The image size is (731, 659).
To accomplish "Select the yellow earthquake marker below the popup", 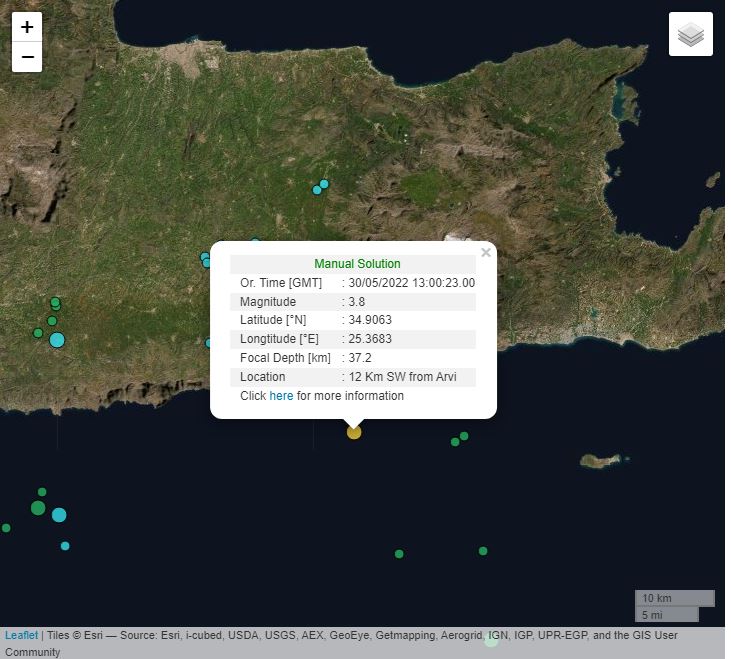I will coord(354,432).
